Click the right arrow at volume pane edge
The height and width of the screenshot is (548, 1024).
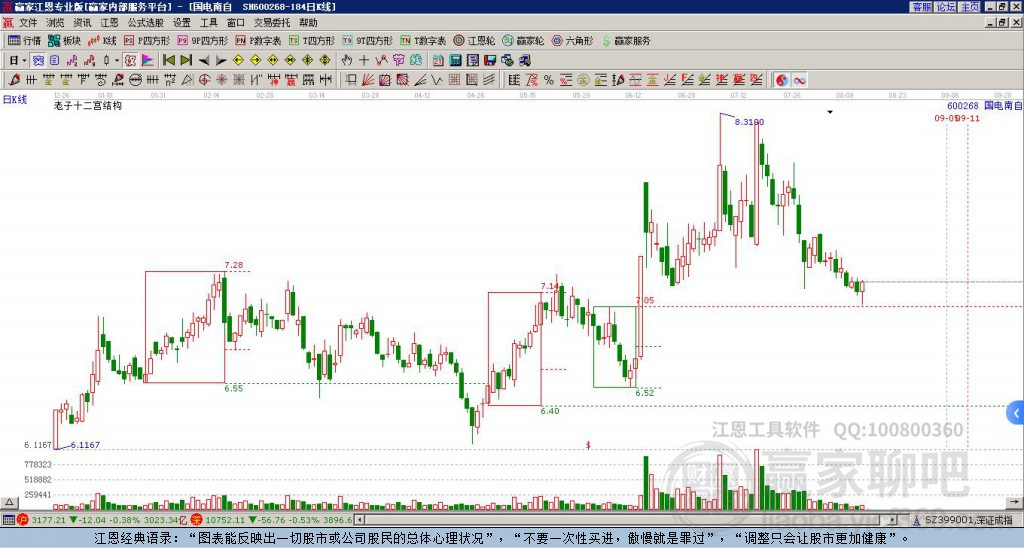1015,502
